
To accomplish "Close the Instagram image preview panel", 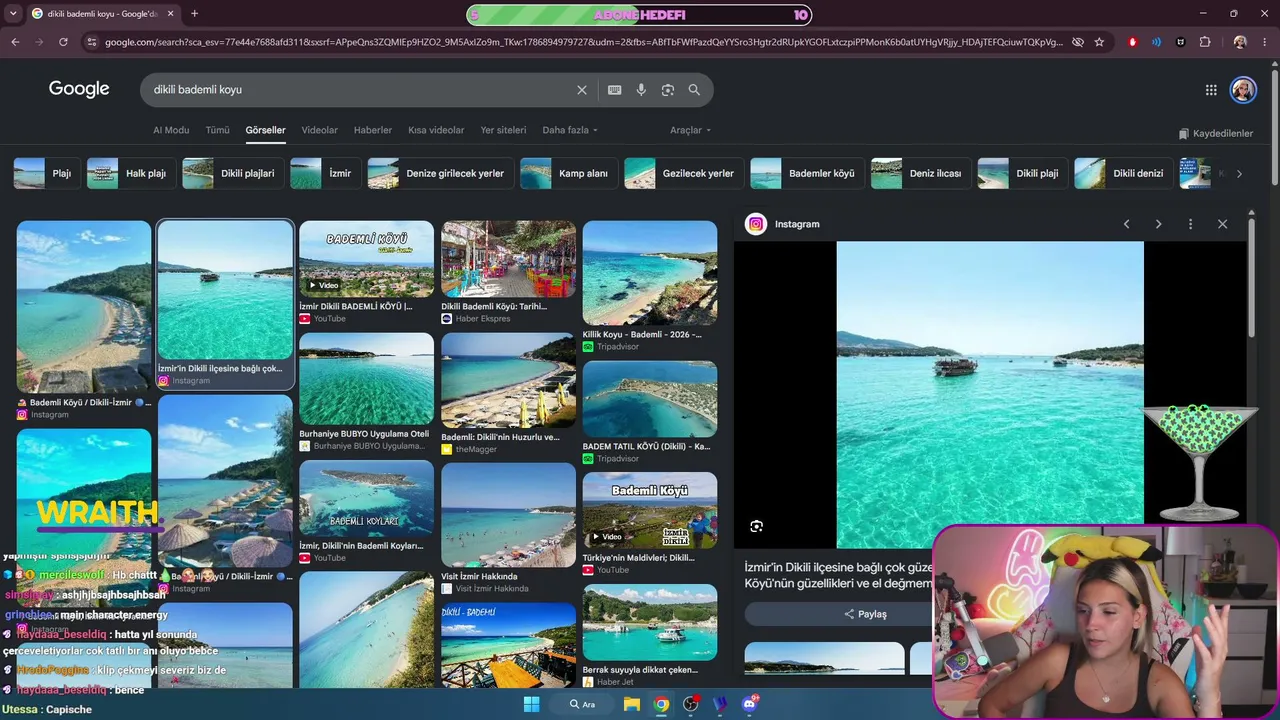I will [1222, 224].
